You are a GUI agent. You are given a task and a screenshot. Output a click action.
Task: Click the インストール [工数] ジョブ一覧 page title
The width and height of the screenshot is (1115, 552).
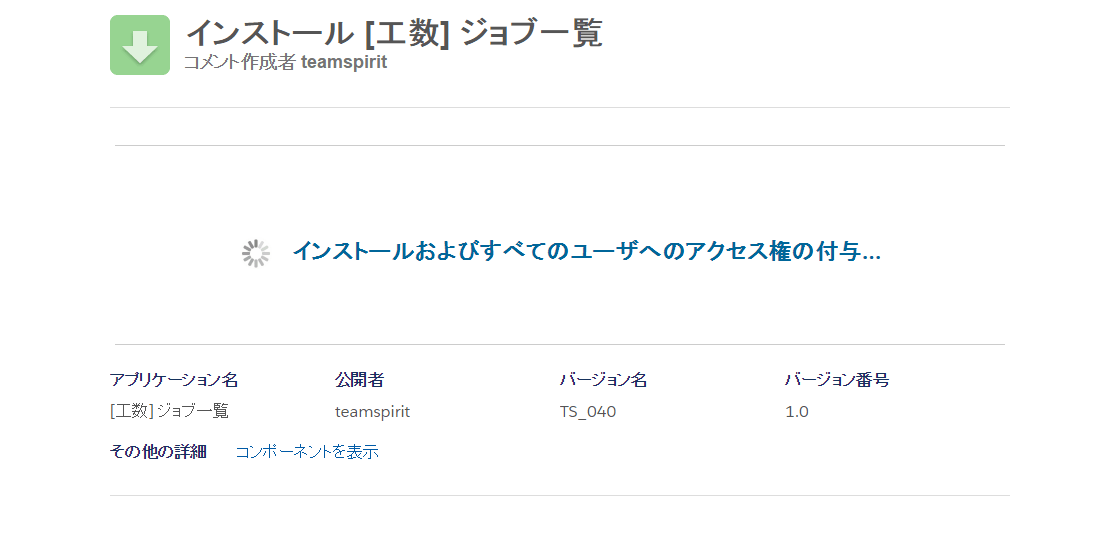point(394,32)
